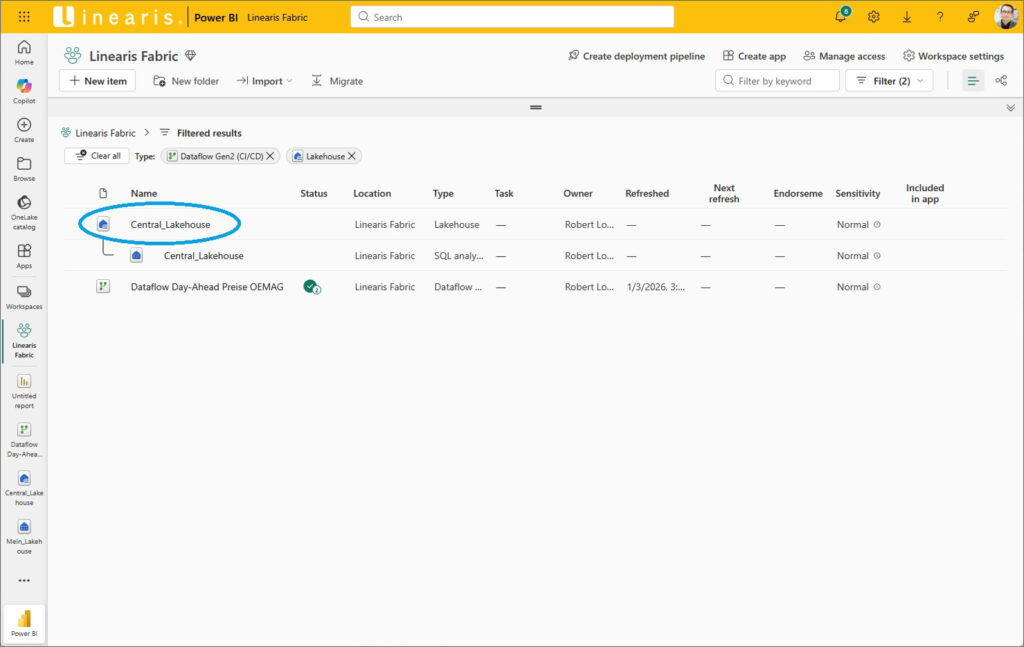Image resolution: width=1024 pixels, height=647 pixels.
Task: Open settings gear in header
Action: pyautogui.click(x=873, y=17)
